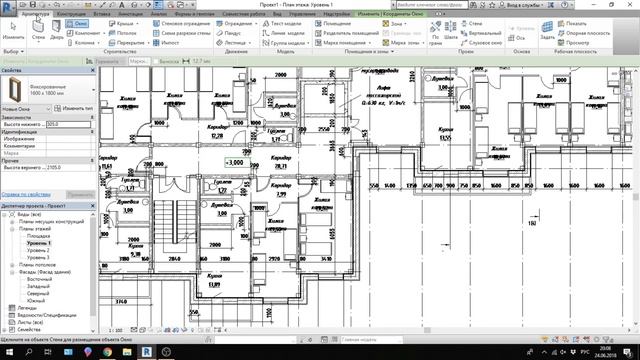Viewport: 640px width, 360px height.
Task: Choose Стеновое ограждение tool
Action: (182, 24)
